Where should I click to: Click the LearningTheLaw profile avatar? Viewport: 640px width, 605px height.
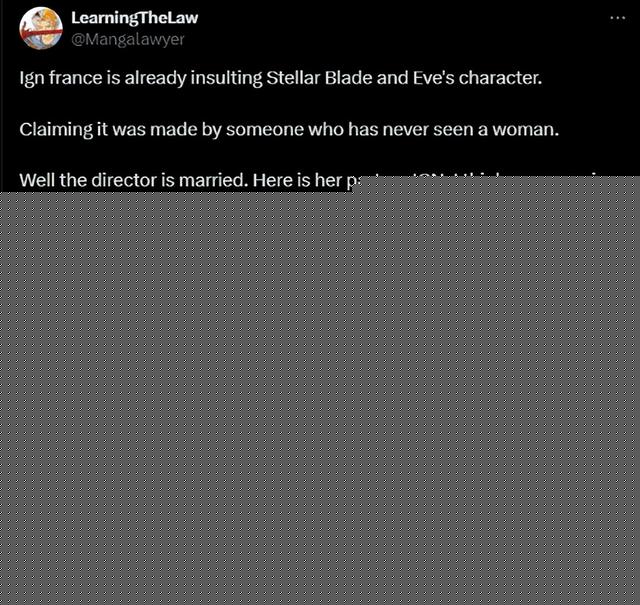41,28
